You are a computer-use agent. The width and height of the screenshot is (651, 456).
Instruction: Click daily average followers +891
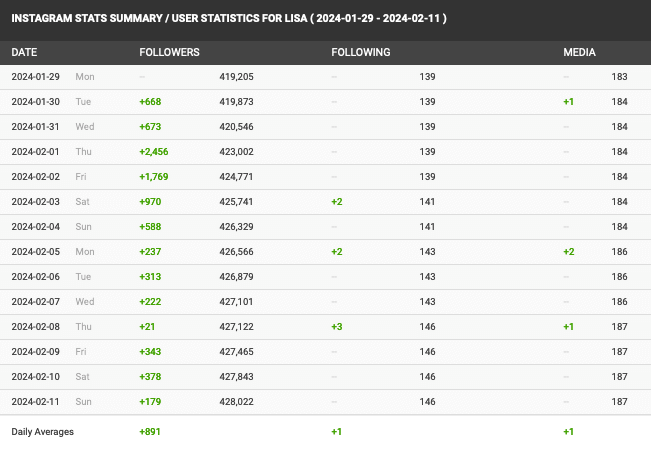click(x=150, y=432)
